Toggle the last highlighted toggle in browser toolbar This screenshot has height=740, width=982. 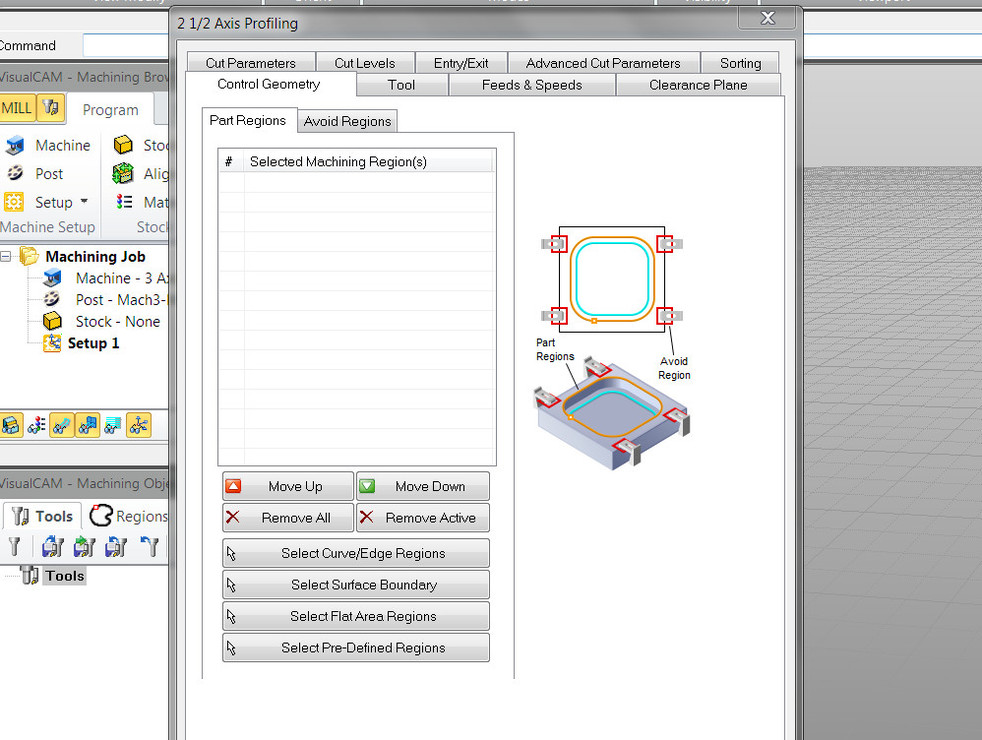[x=138, y=425]
